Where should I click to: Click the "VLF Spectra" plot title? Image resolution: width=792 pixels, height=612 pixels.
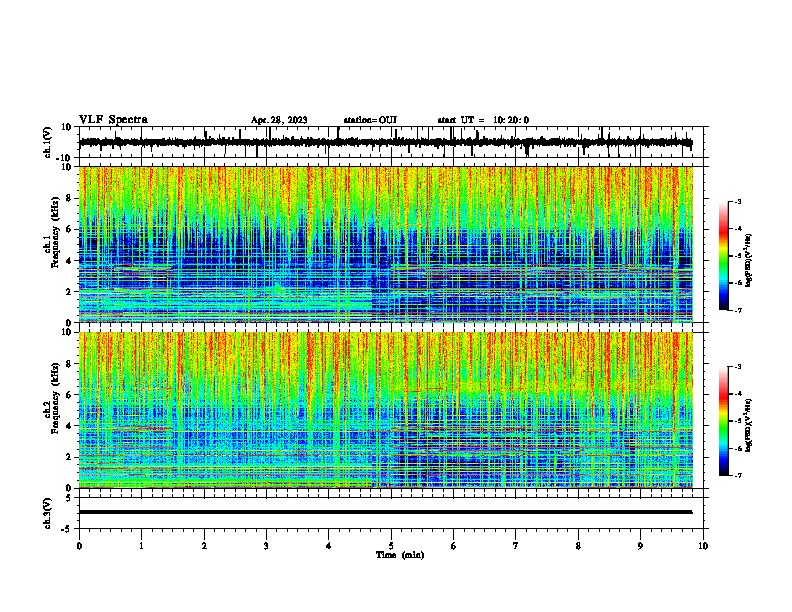tap(113, 120)
